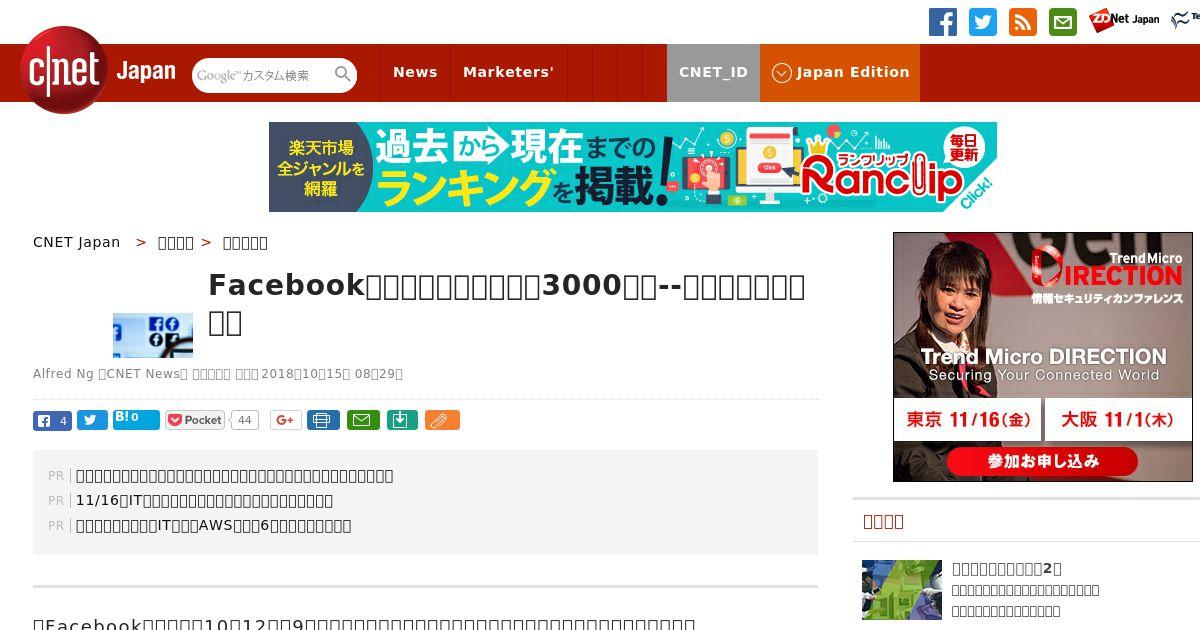Click the Rakuten Ranclip banner ad
Screen dimensions: 1200x630
[x=633, y=167]
